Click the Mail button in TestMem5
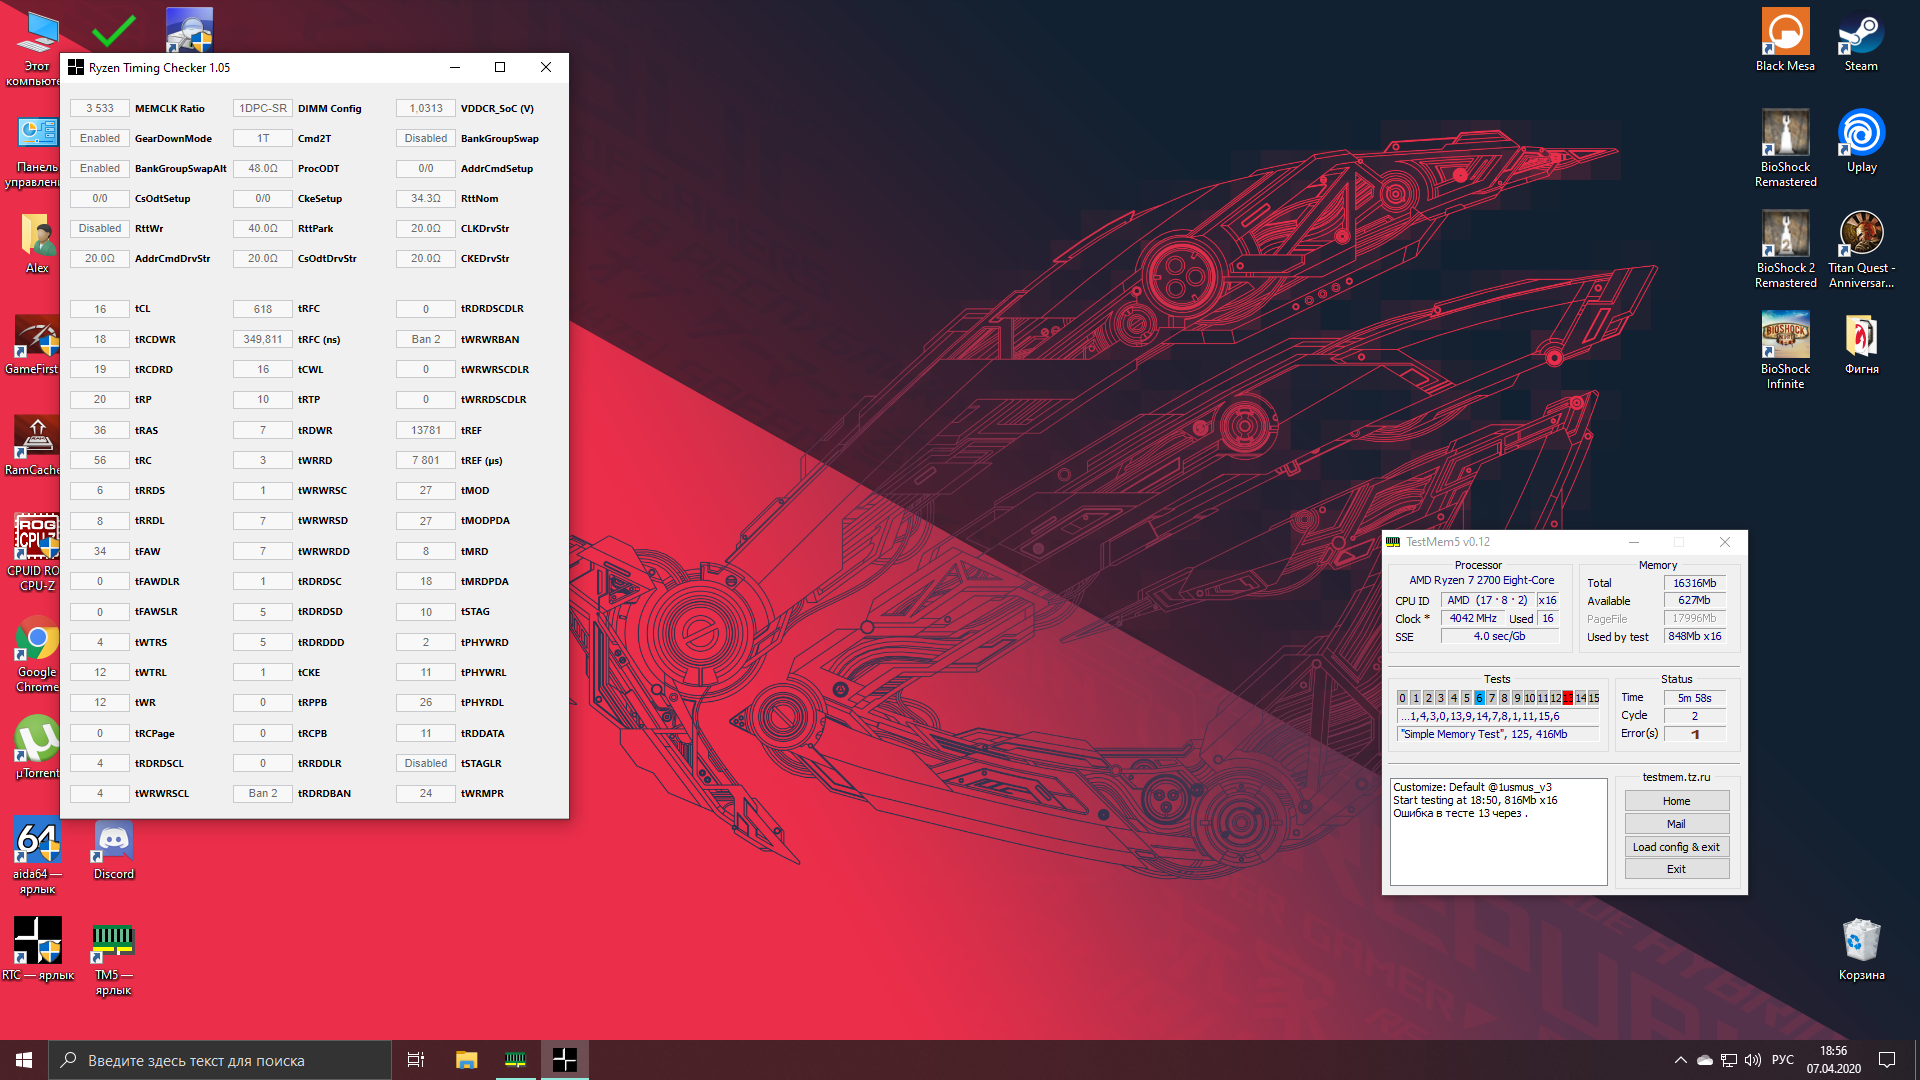The width and height of the screenshot is (1920, 1080). point(1676,824)
